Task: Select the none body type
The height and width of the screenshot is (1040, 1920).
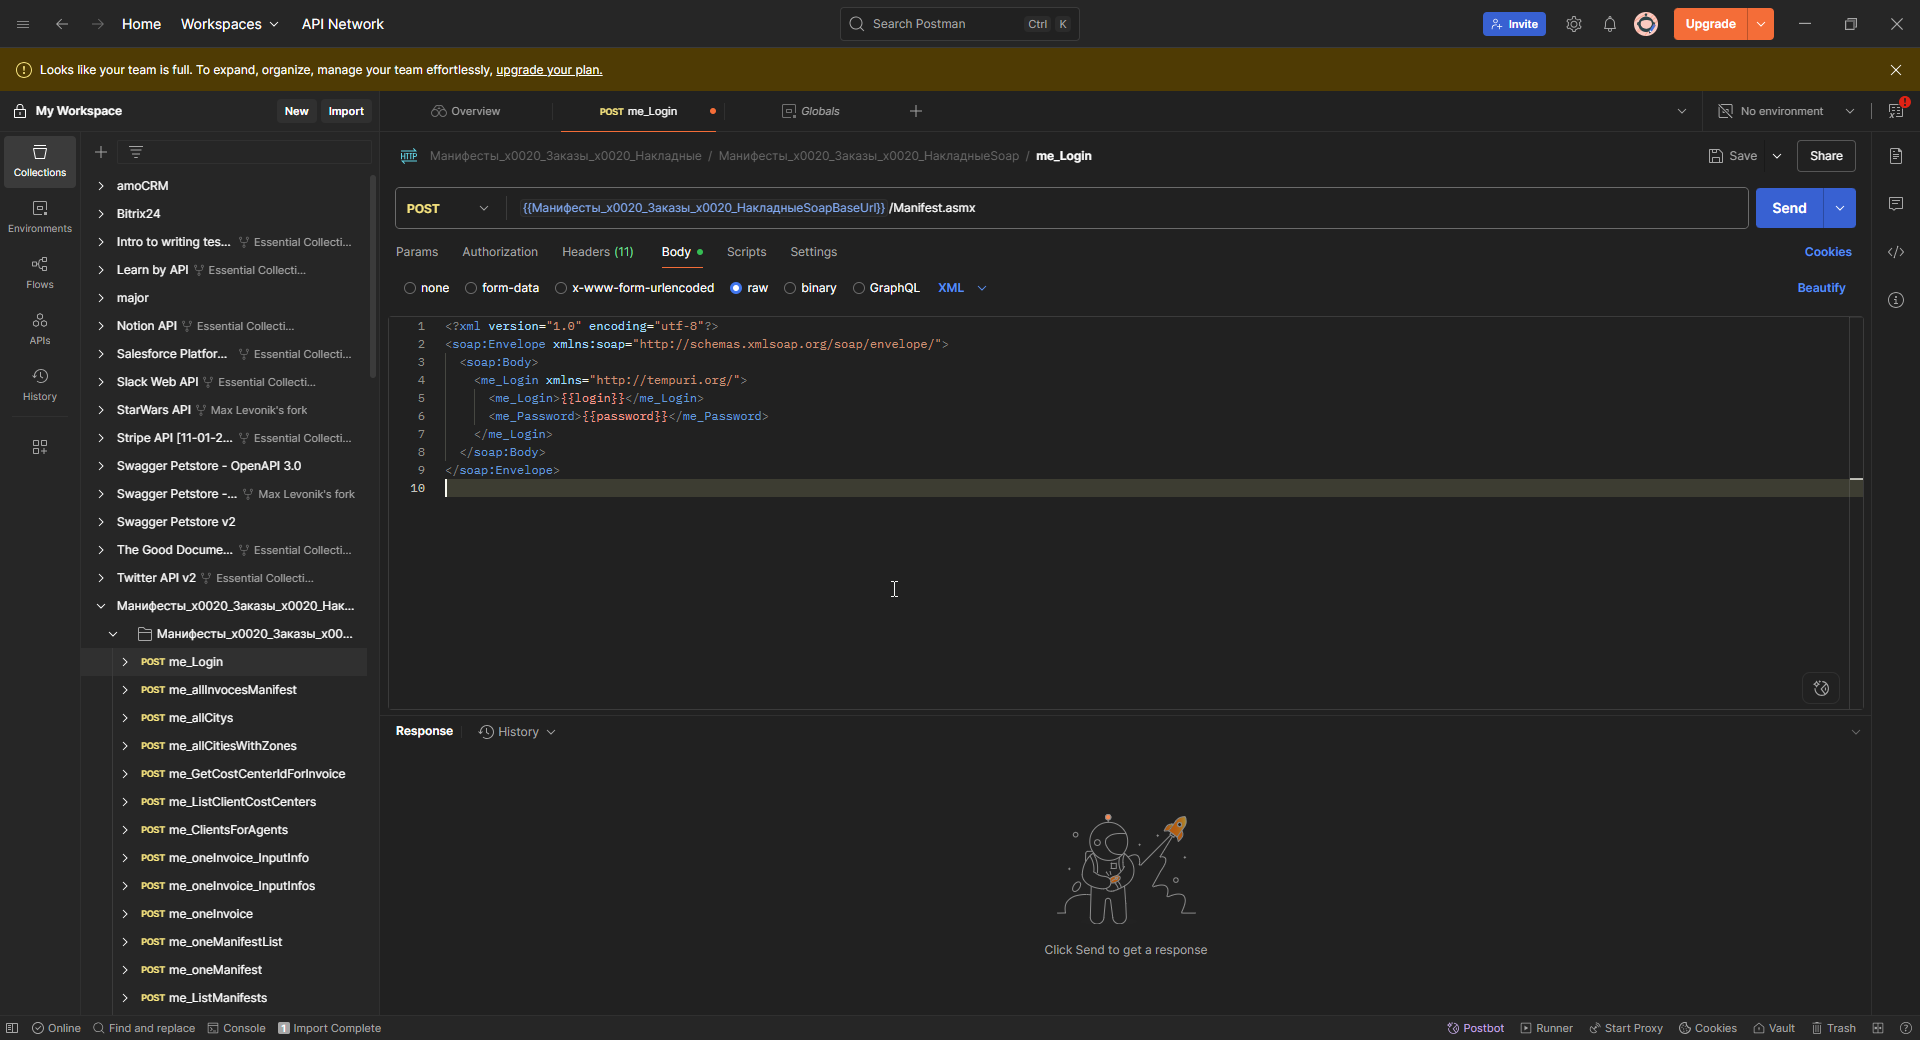Action: click(x=426, y=288)
